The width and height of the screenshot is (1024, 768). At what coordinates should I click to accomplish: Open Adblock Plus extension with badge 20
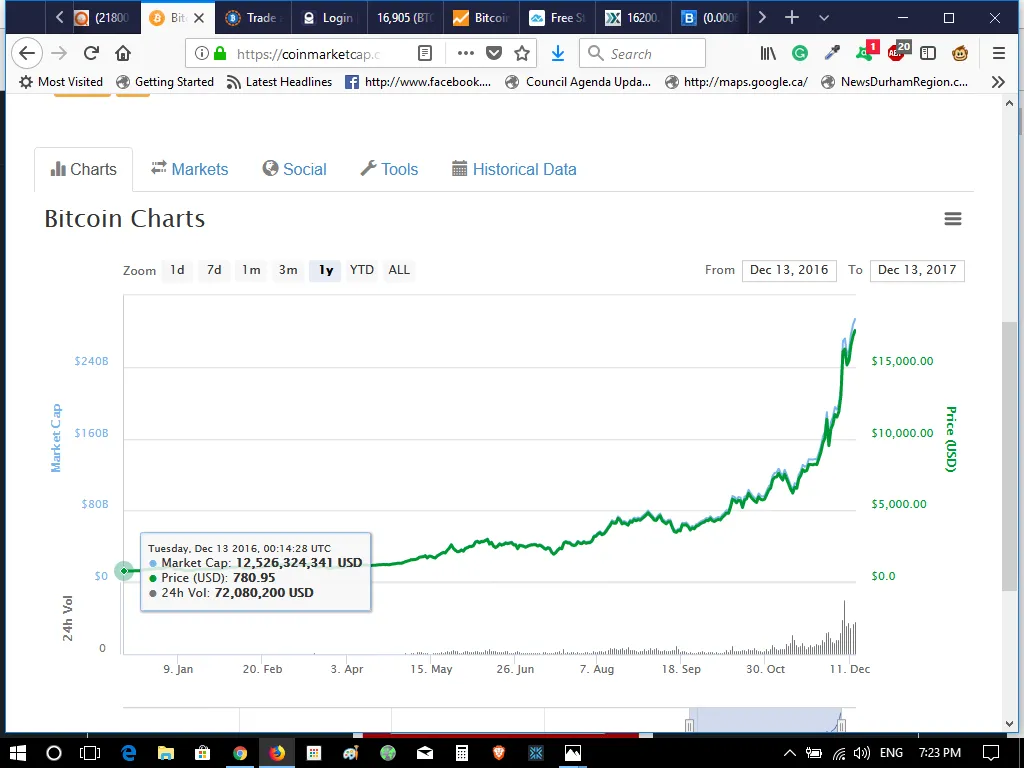[898, 52]
